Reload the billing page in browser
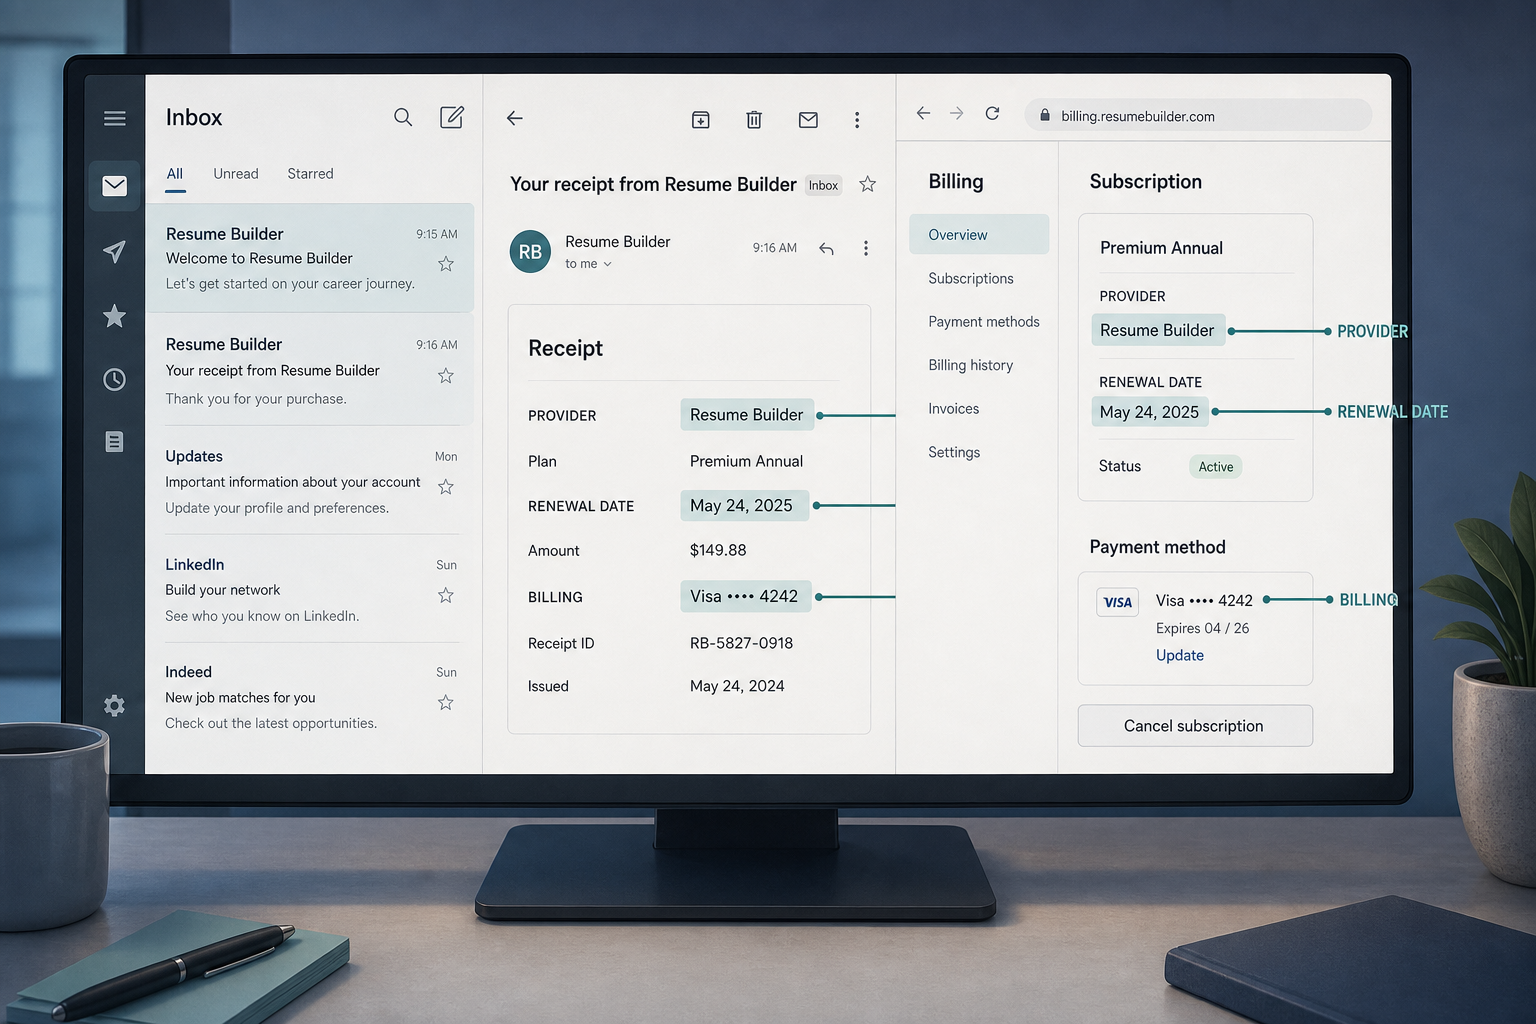This screenshot has height=1024, width=1536. click(x=992, y=114)
